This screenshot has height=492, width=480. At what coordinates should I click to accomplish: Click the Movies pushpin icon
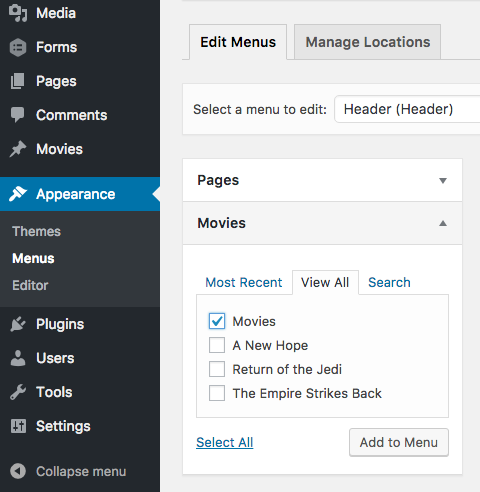(x=18, y=149)
